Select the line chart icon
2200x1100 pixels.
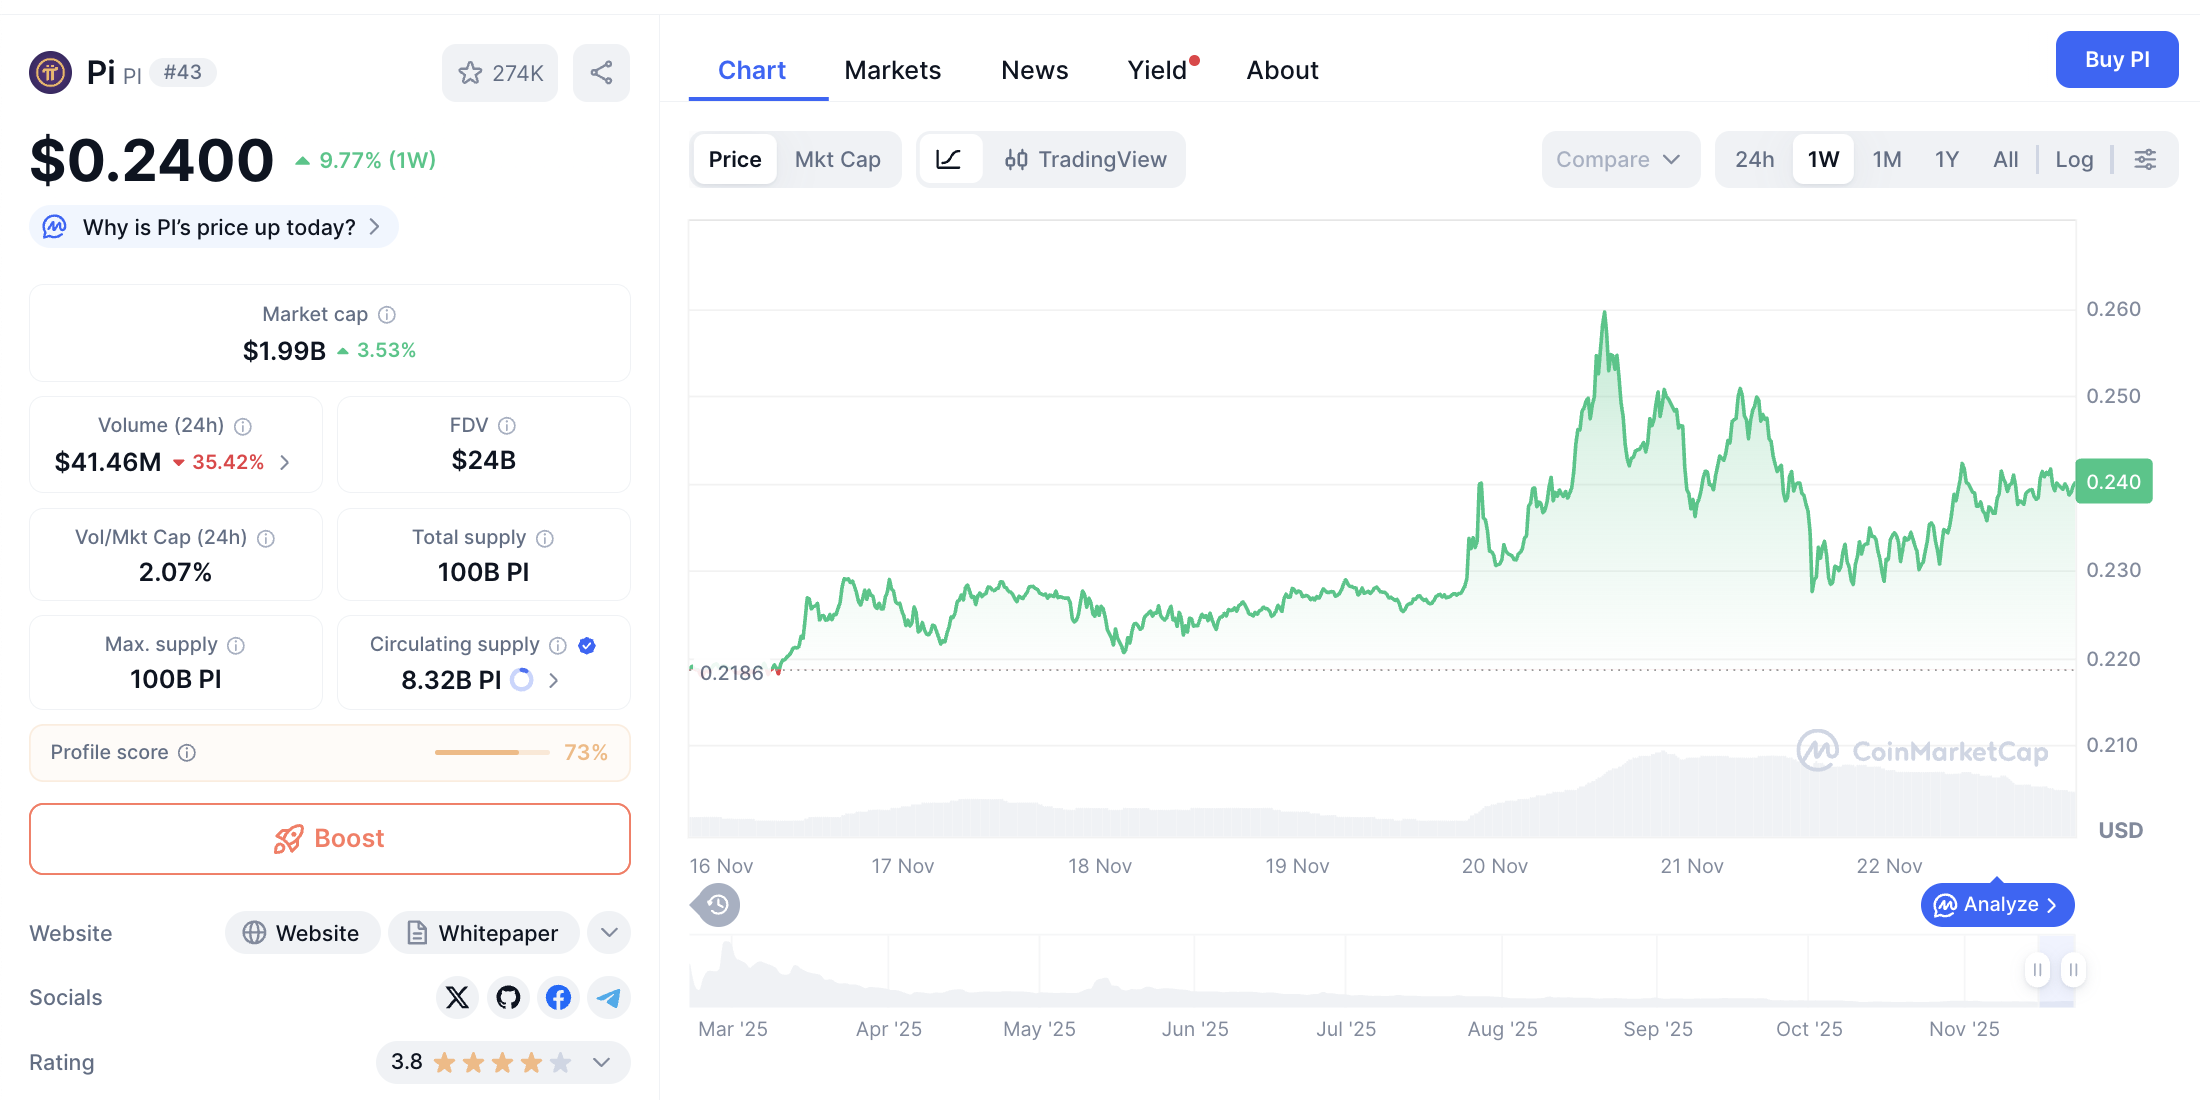point(950,159)
